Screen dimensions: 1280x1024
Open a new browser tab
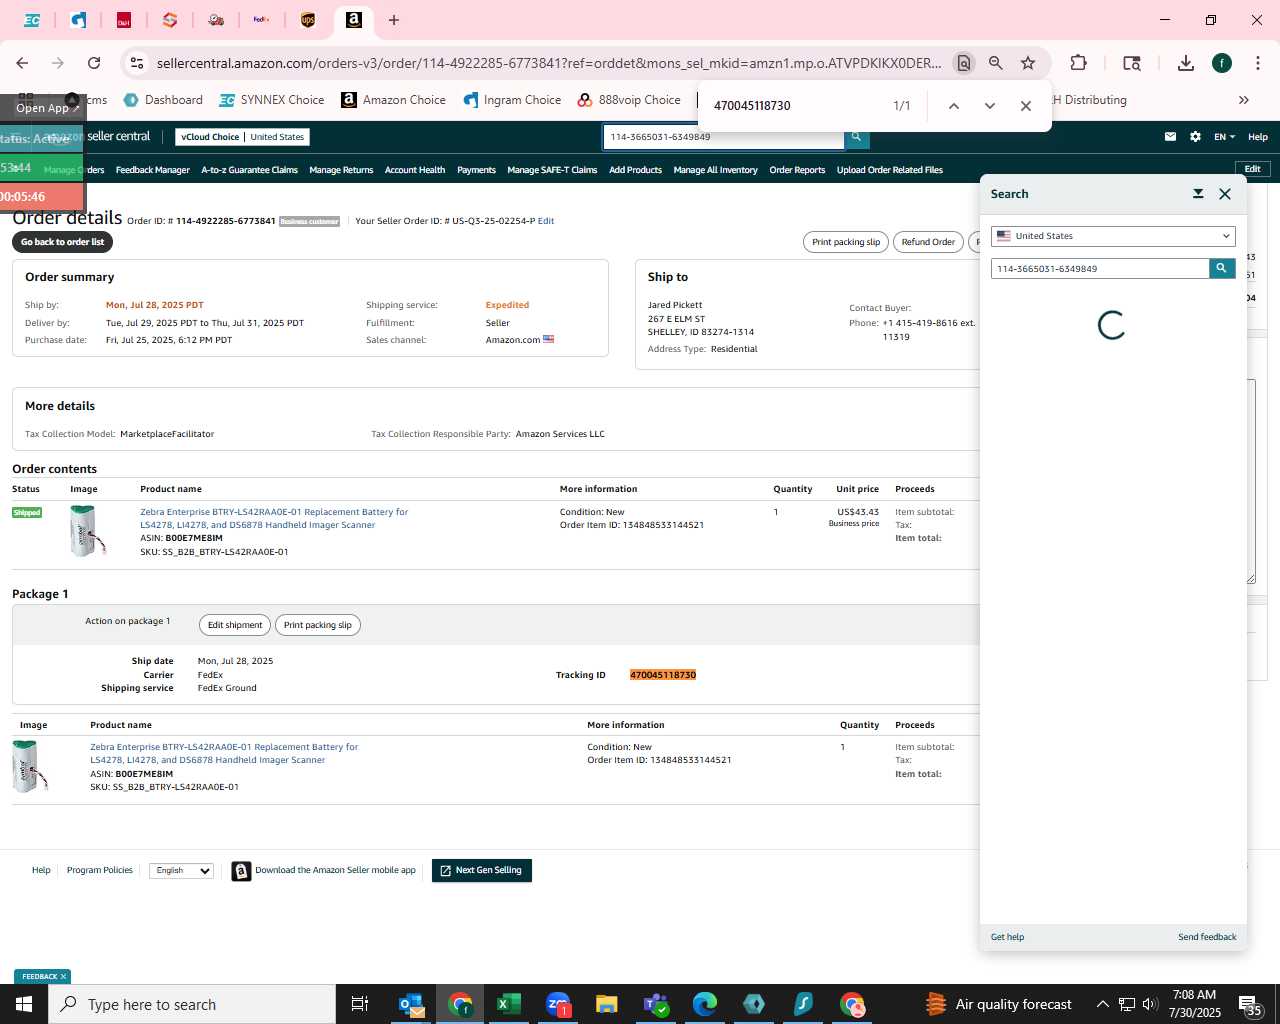pos(394,20)
